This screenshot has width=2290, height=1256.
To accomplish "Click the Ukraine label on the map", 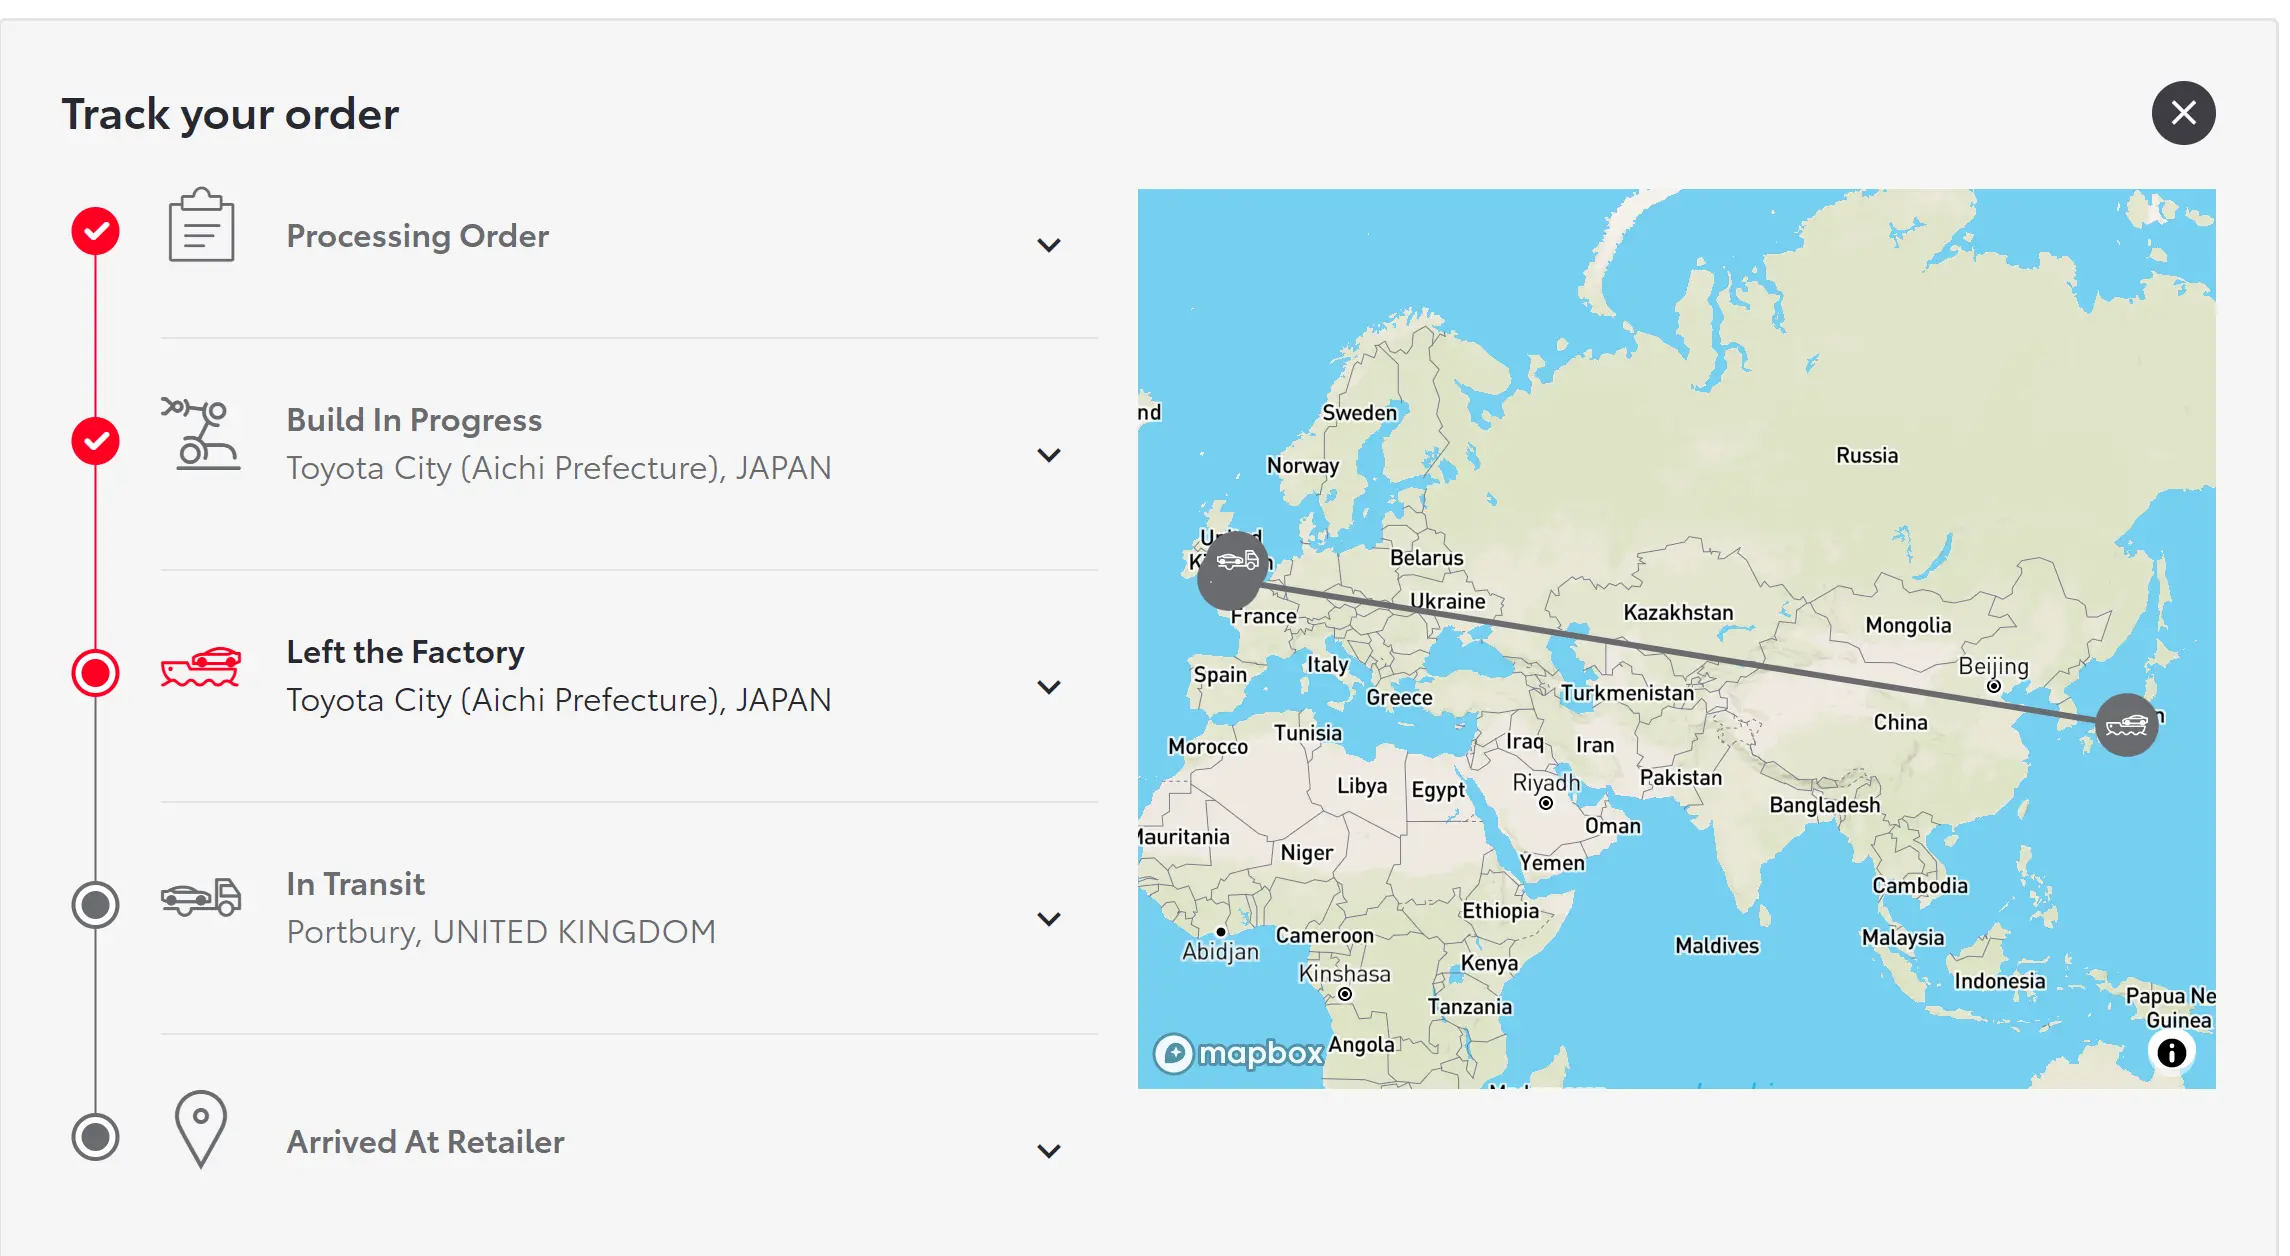I will (x=1447, y=601).
